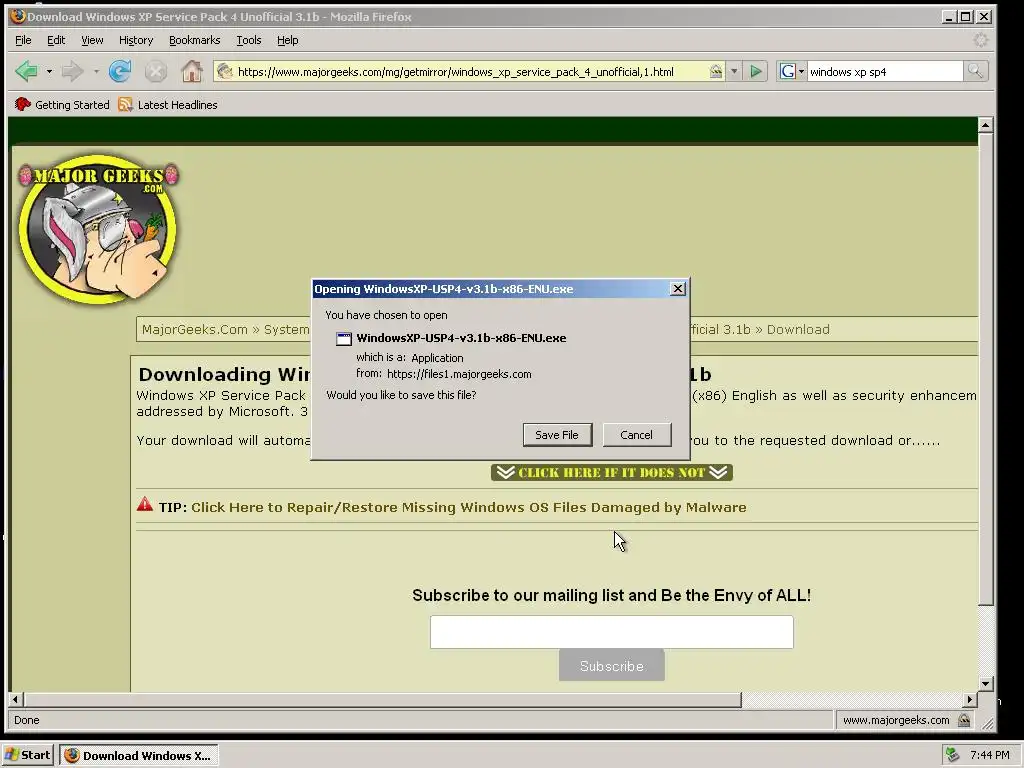Click the site icon in address bar
Image resolution: width=1024 pixels, height=768 pixels.
(x=225, y=71)
